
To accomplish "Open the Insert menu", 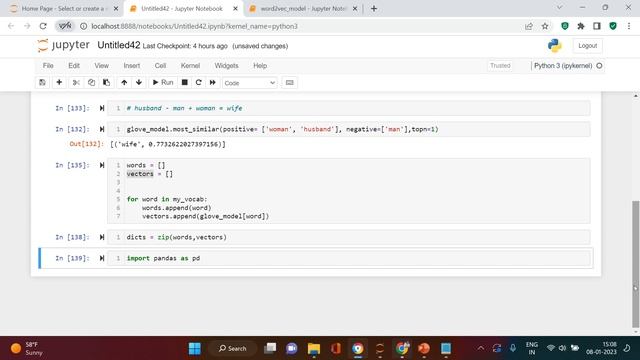I will click(x=132, y=66).
